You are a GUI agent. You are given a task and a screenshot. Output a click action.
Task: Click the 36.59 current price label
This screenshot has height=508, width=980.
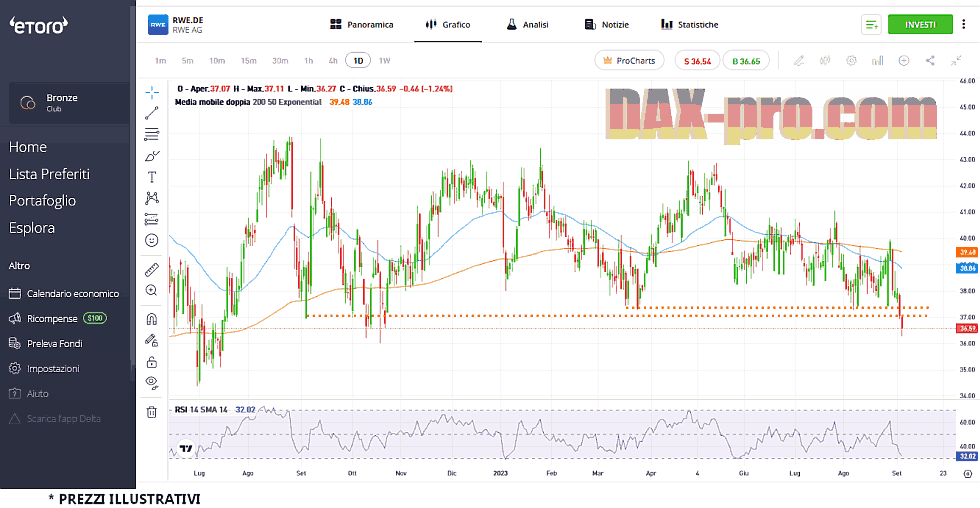968,328
